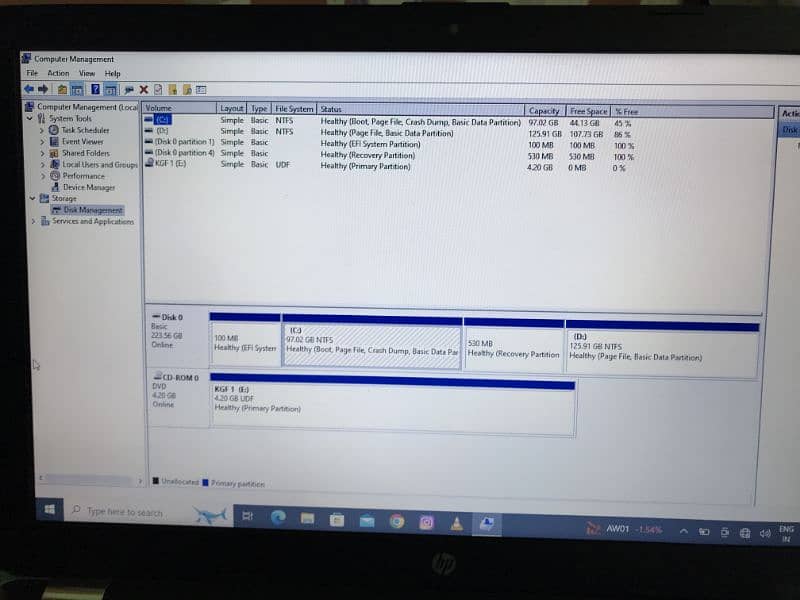Select Disk Management in the tree

[x=87, y=210]
